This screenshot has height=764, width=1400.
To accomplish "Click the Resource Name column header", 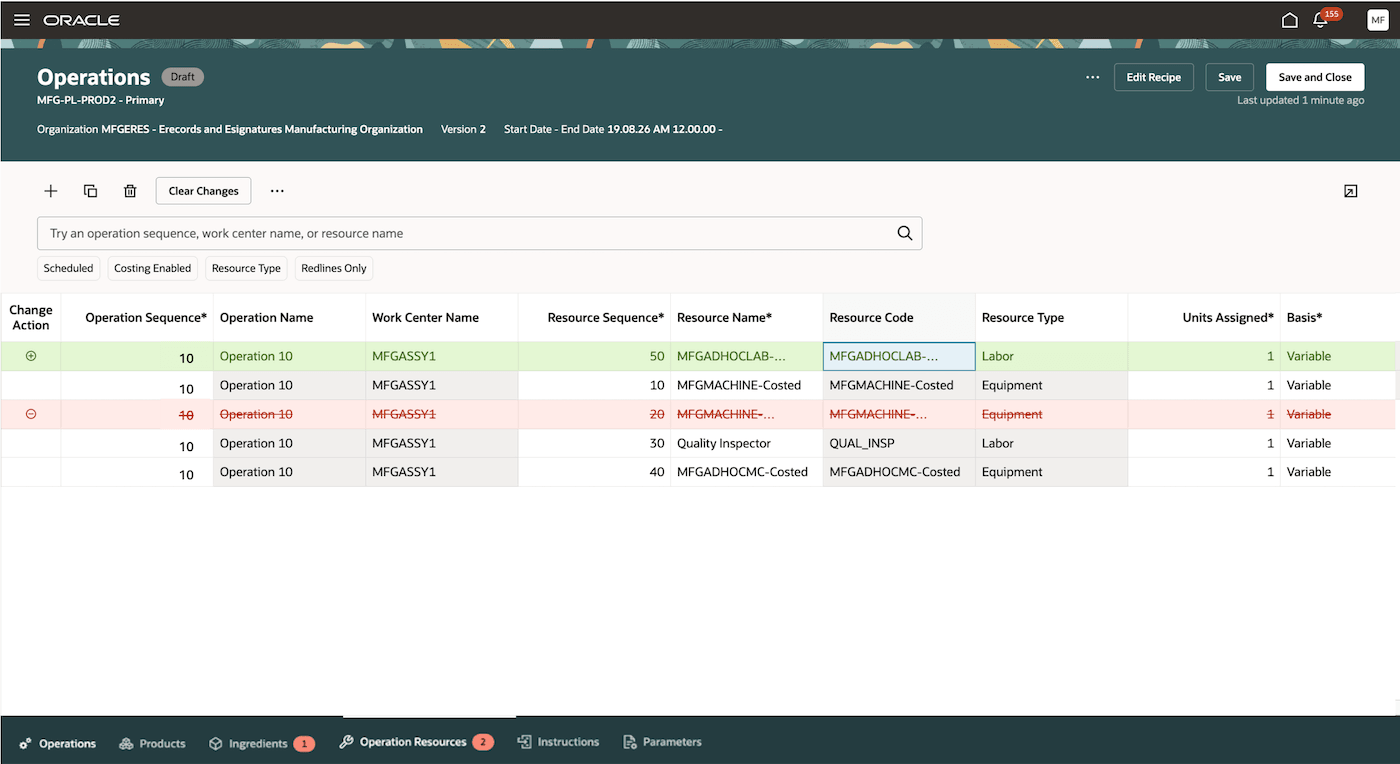I will pos(746,317).
